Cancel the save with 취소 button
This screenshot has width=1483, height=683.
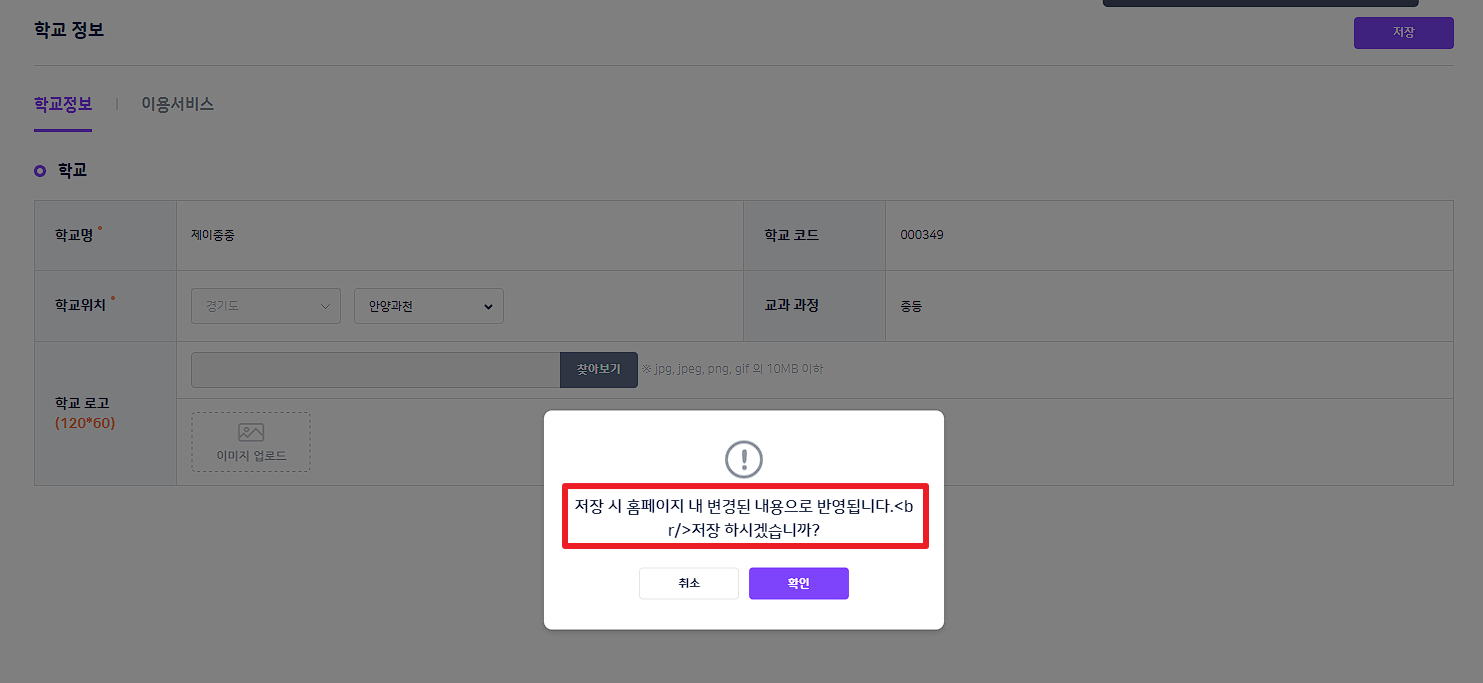(689, 584)
